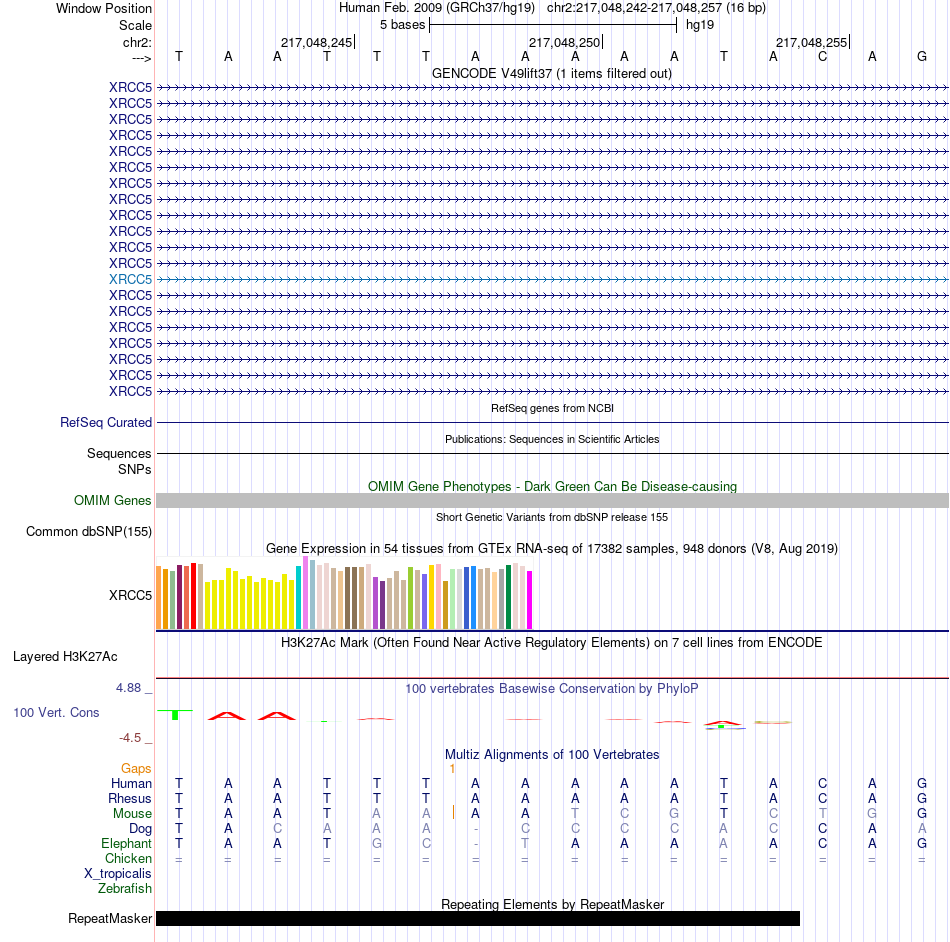Click the G base in the chr2 sequence row
Image resolution: width=950 pixels, height=942 pixels.
point(922,56)
